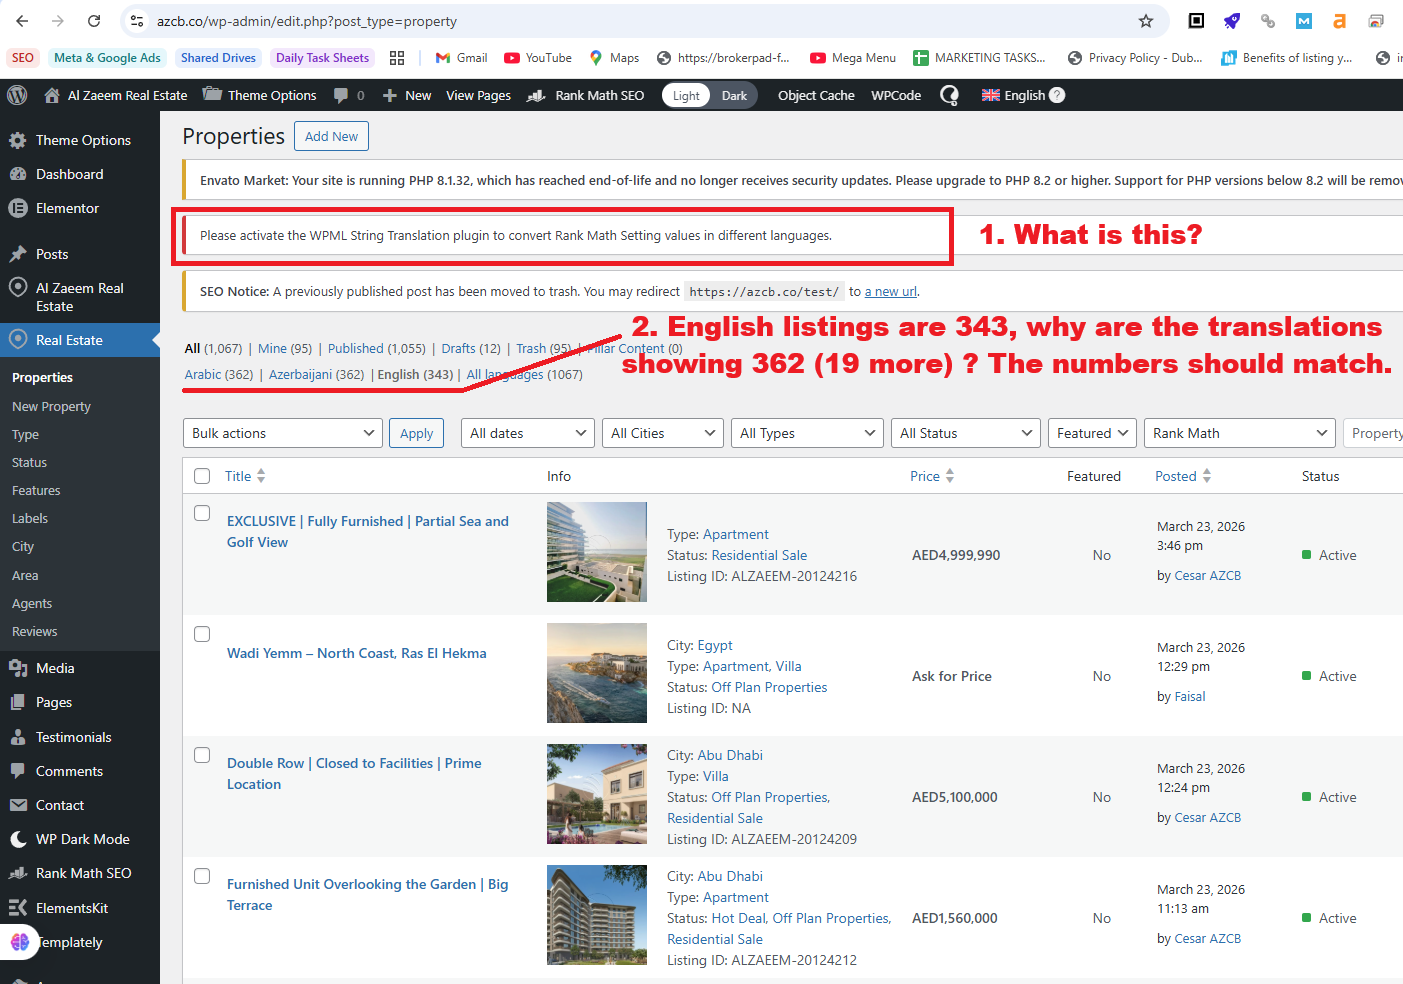1403x984 pixels.
Task: Open the Arabic language filter link
Action: pyautogui.click(x=203, y=374)
